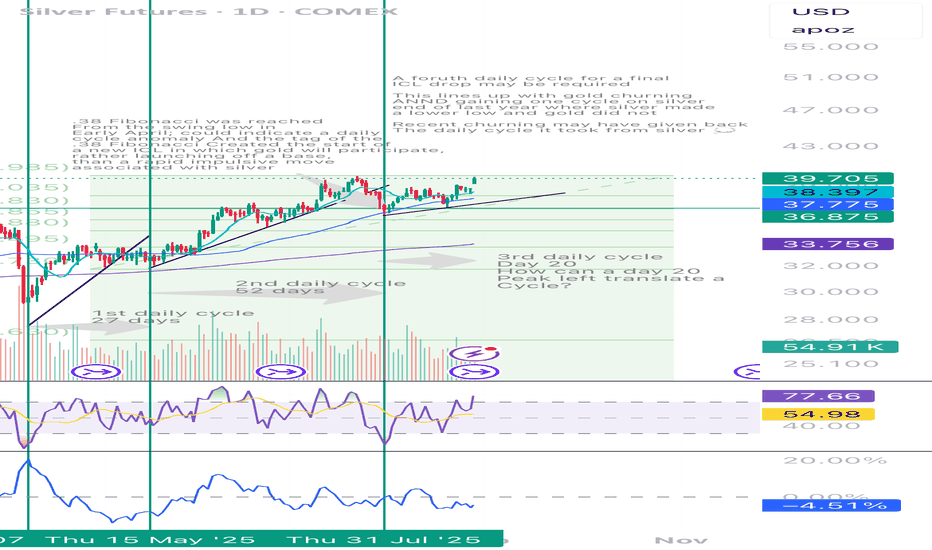Open event marker below 2nd daily cycle
The width and height of the screenshot is (932, 550).
(281, 372)
